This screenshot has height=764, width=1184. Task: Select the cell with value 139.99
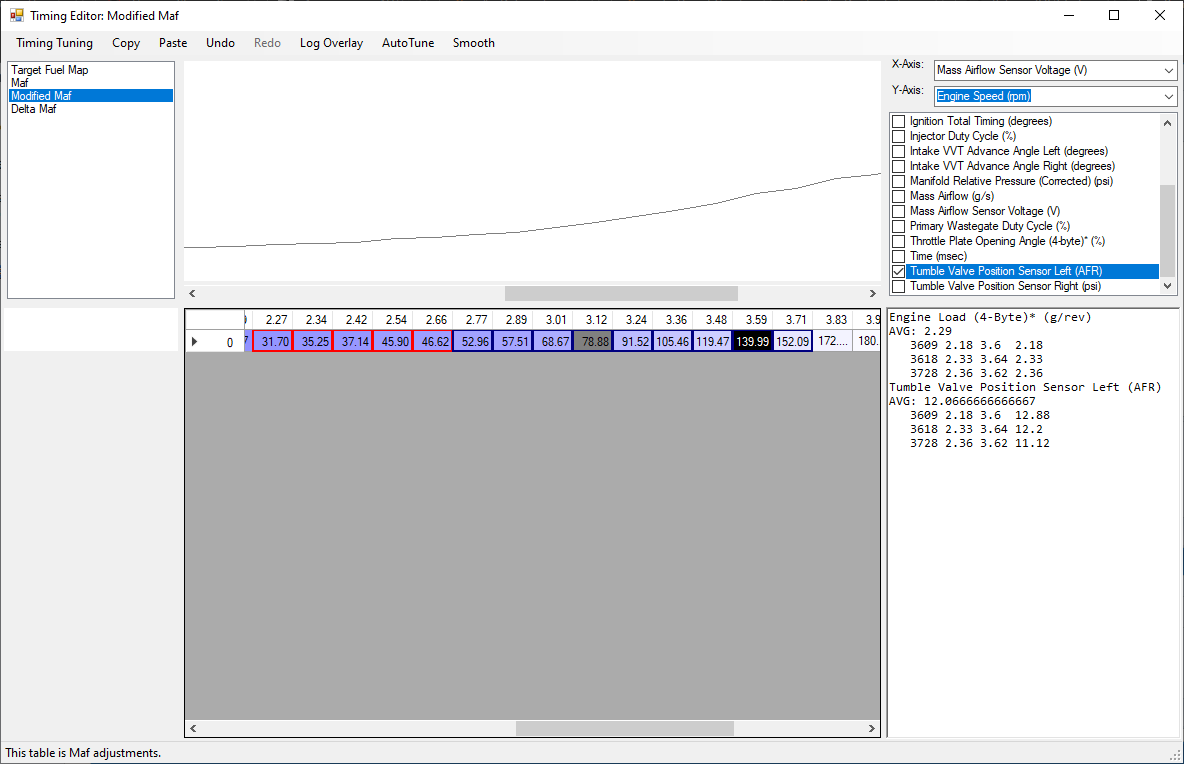[752, 342]
